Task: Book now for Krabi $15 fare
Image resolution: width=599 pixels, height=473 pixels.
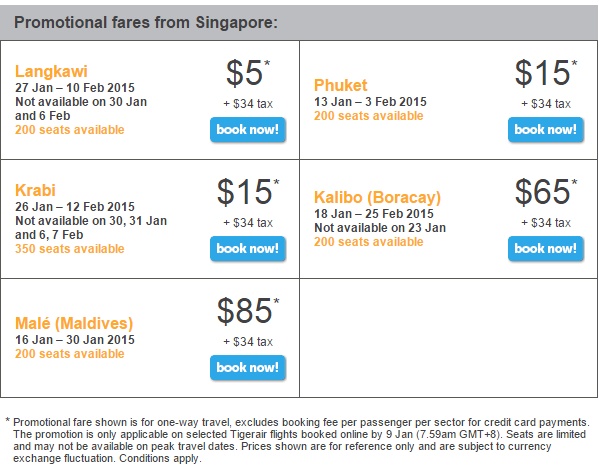Action: coord(248,249)
